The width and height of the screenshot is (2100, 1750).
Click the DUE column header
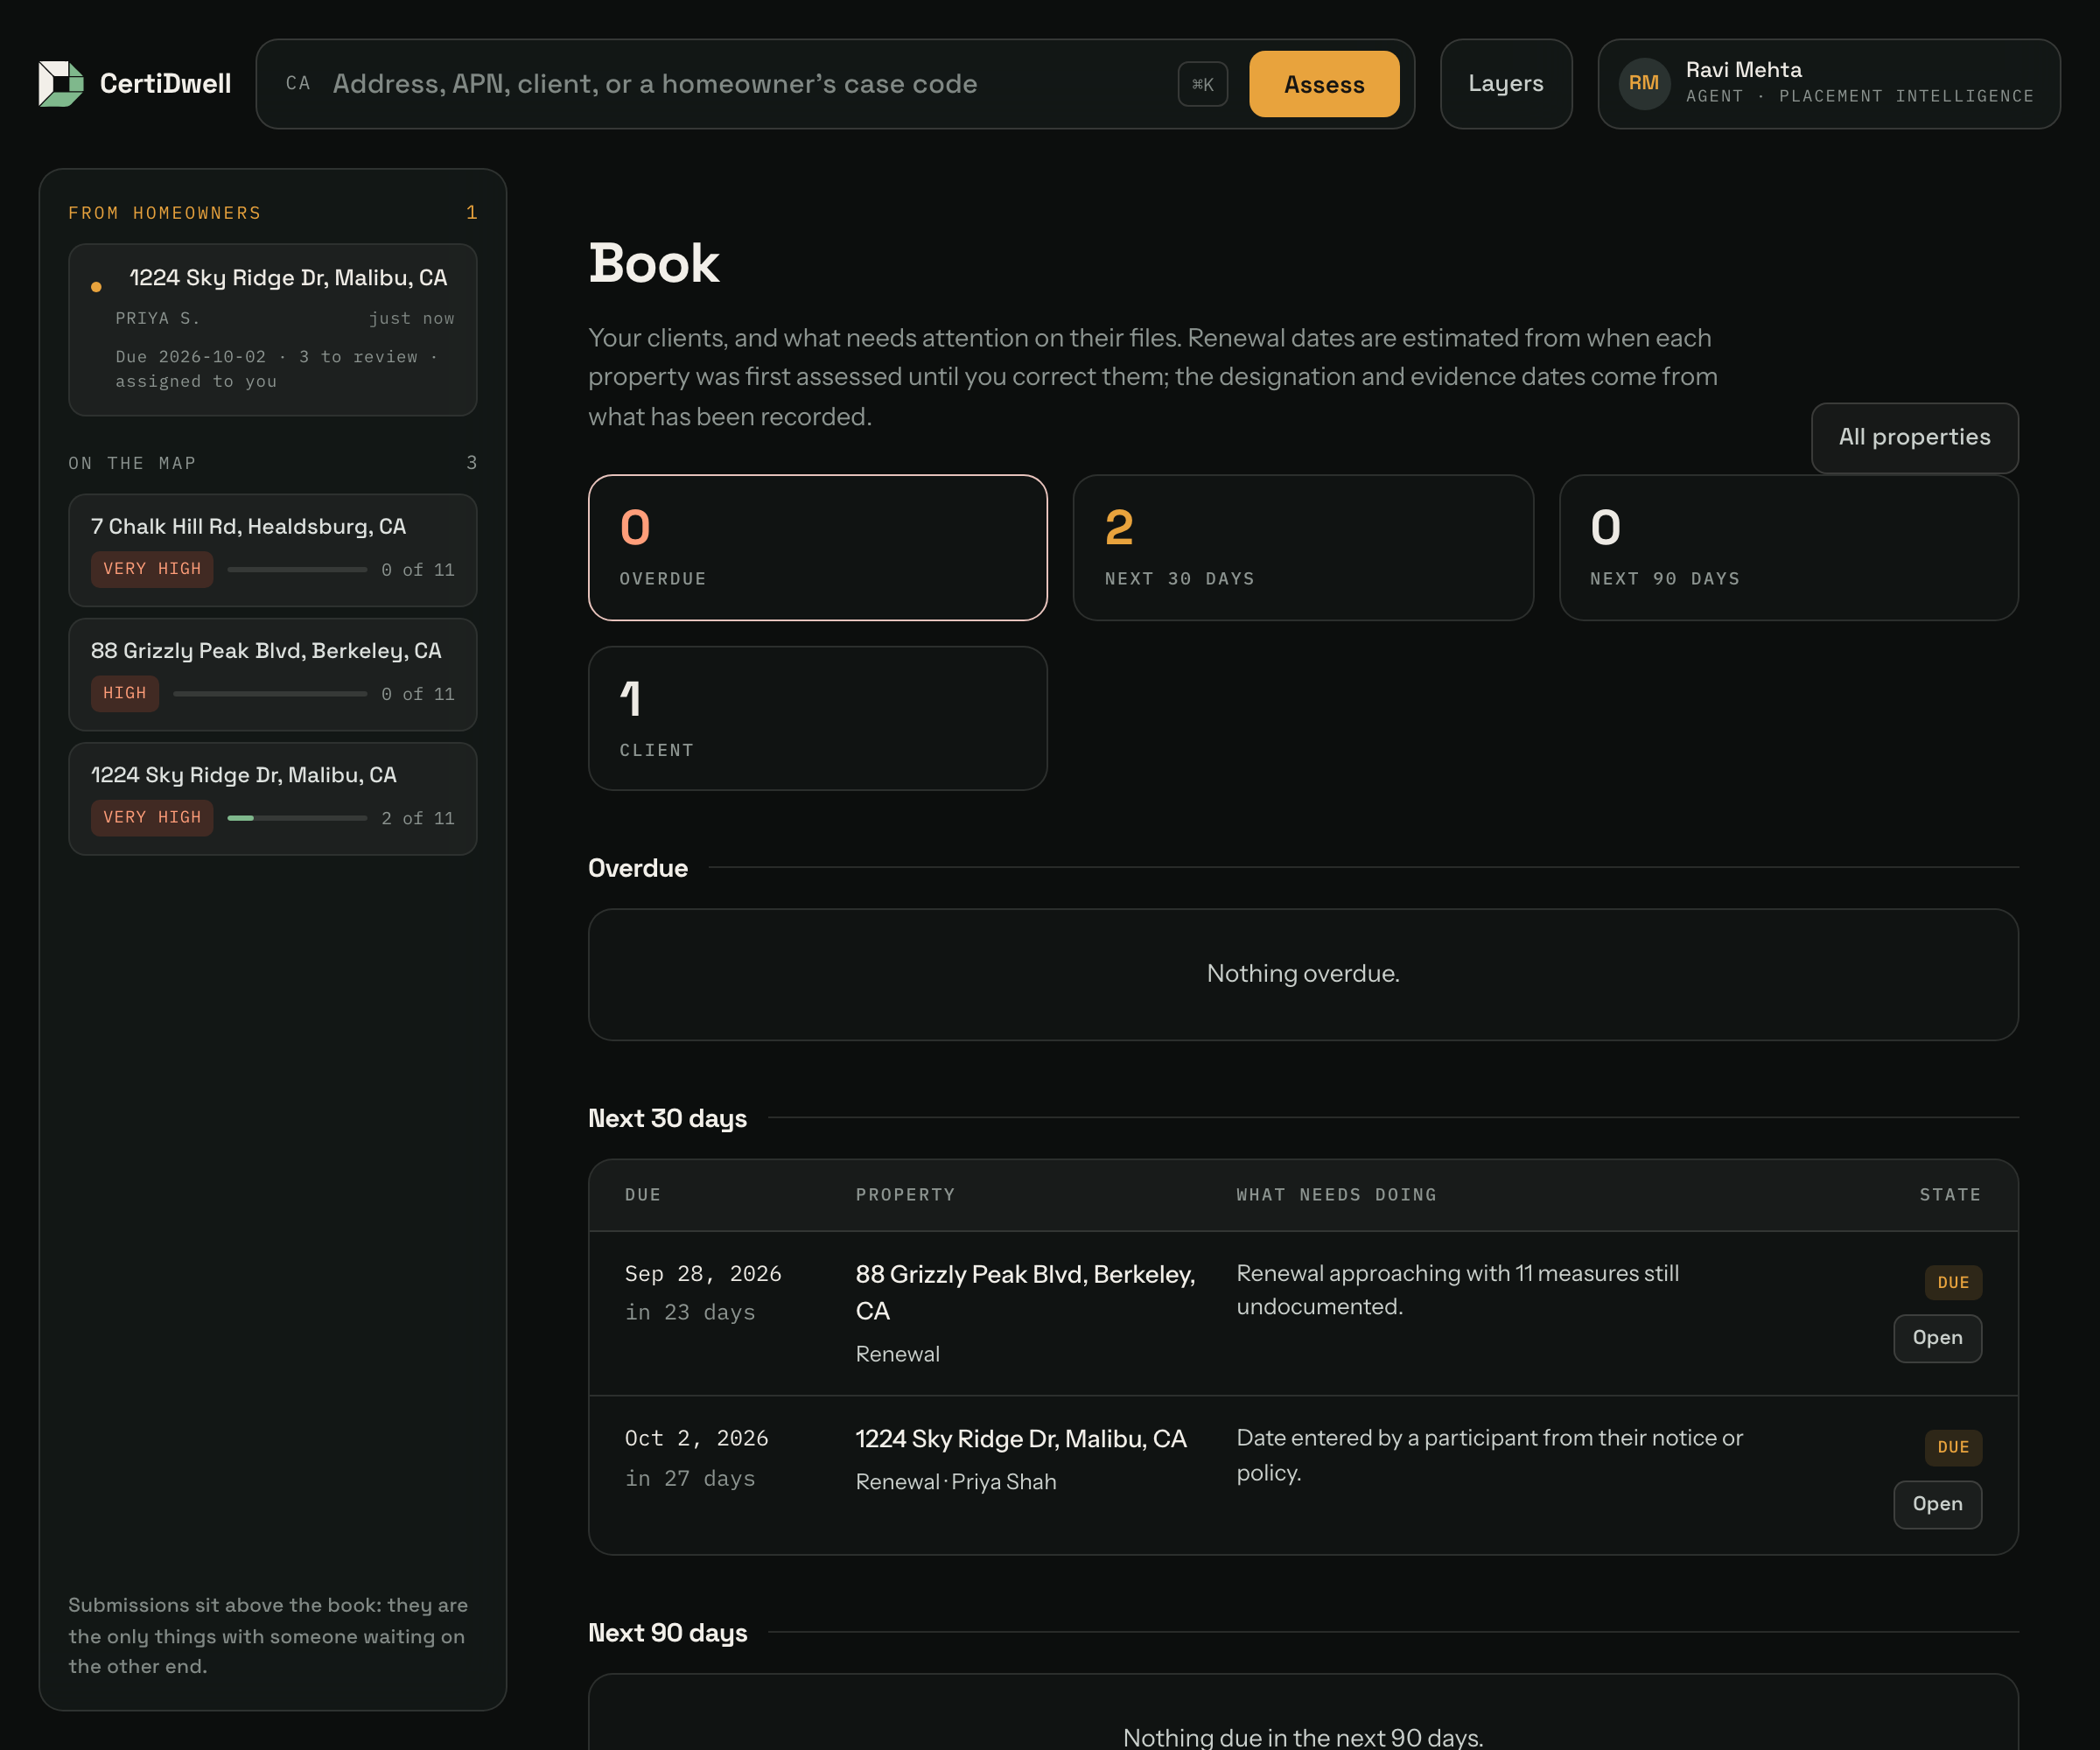coord(643,1194)
